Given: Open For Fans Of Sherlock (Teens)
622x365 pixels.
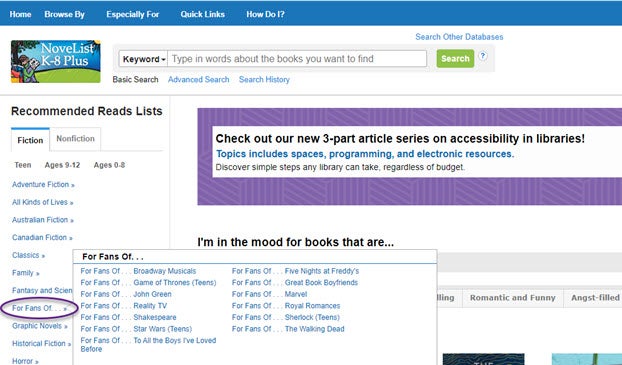Looking at the screenshot, I should click(x=286, y=317).
